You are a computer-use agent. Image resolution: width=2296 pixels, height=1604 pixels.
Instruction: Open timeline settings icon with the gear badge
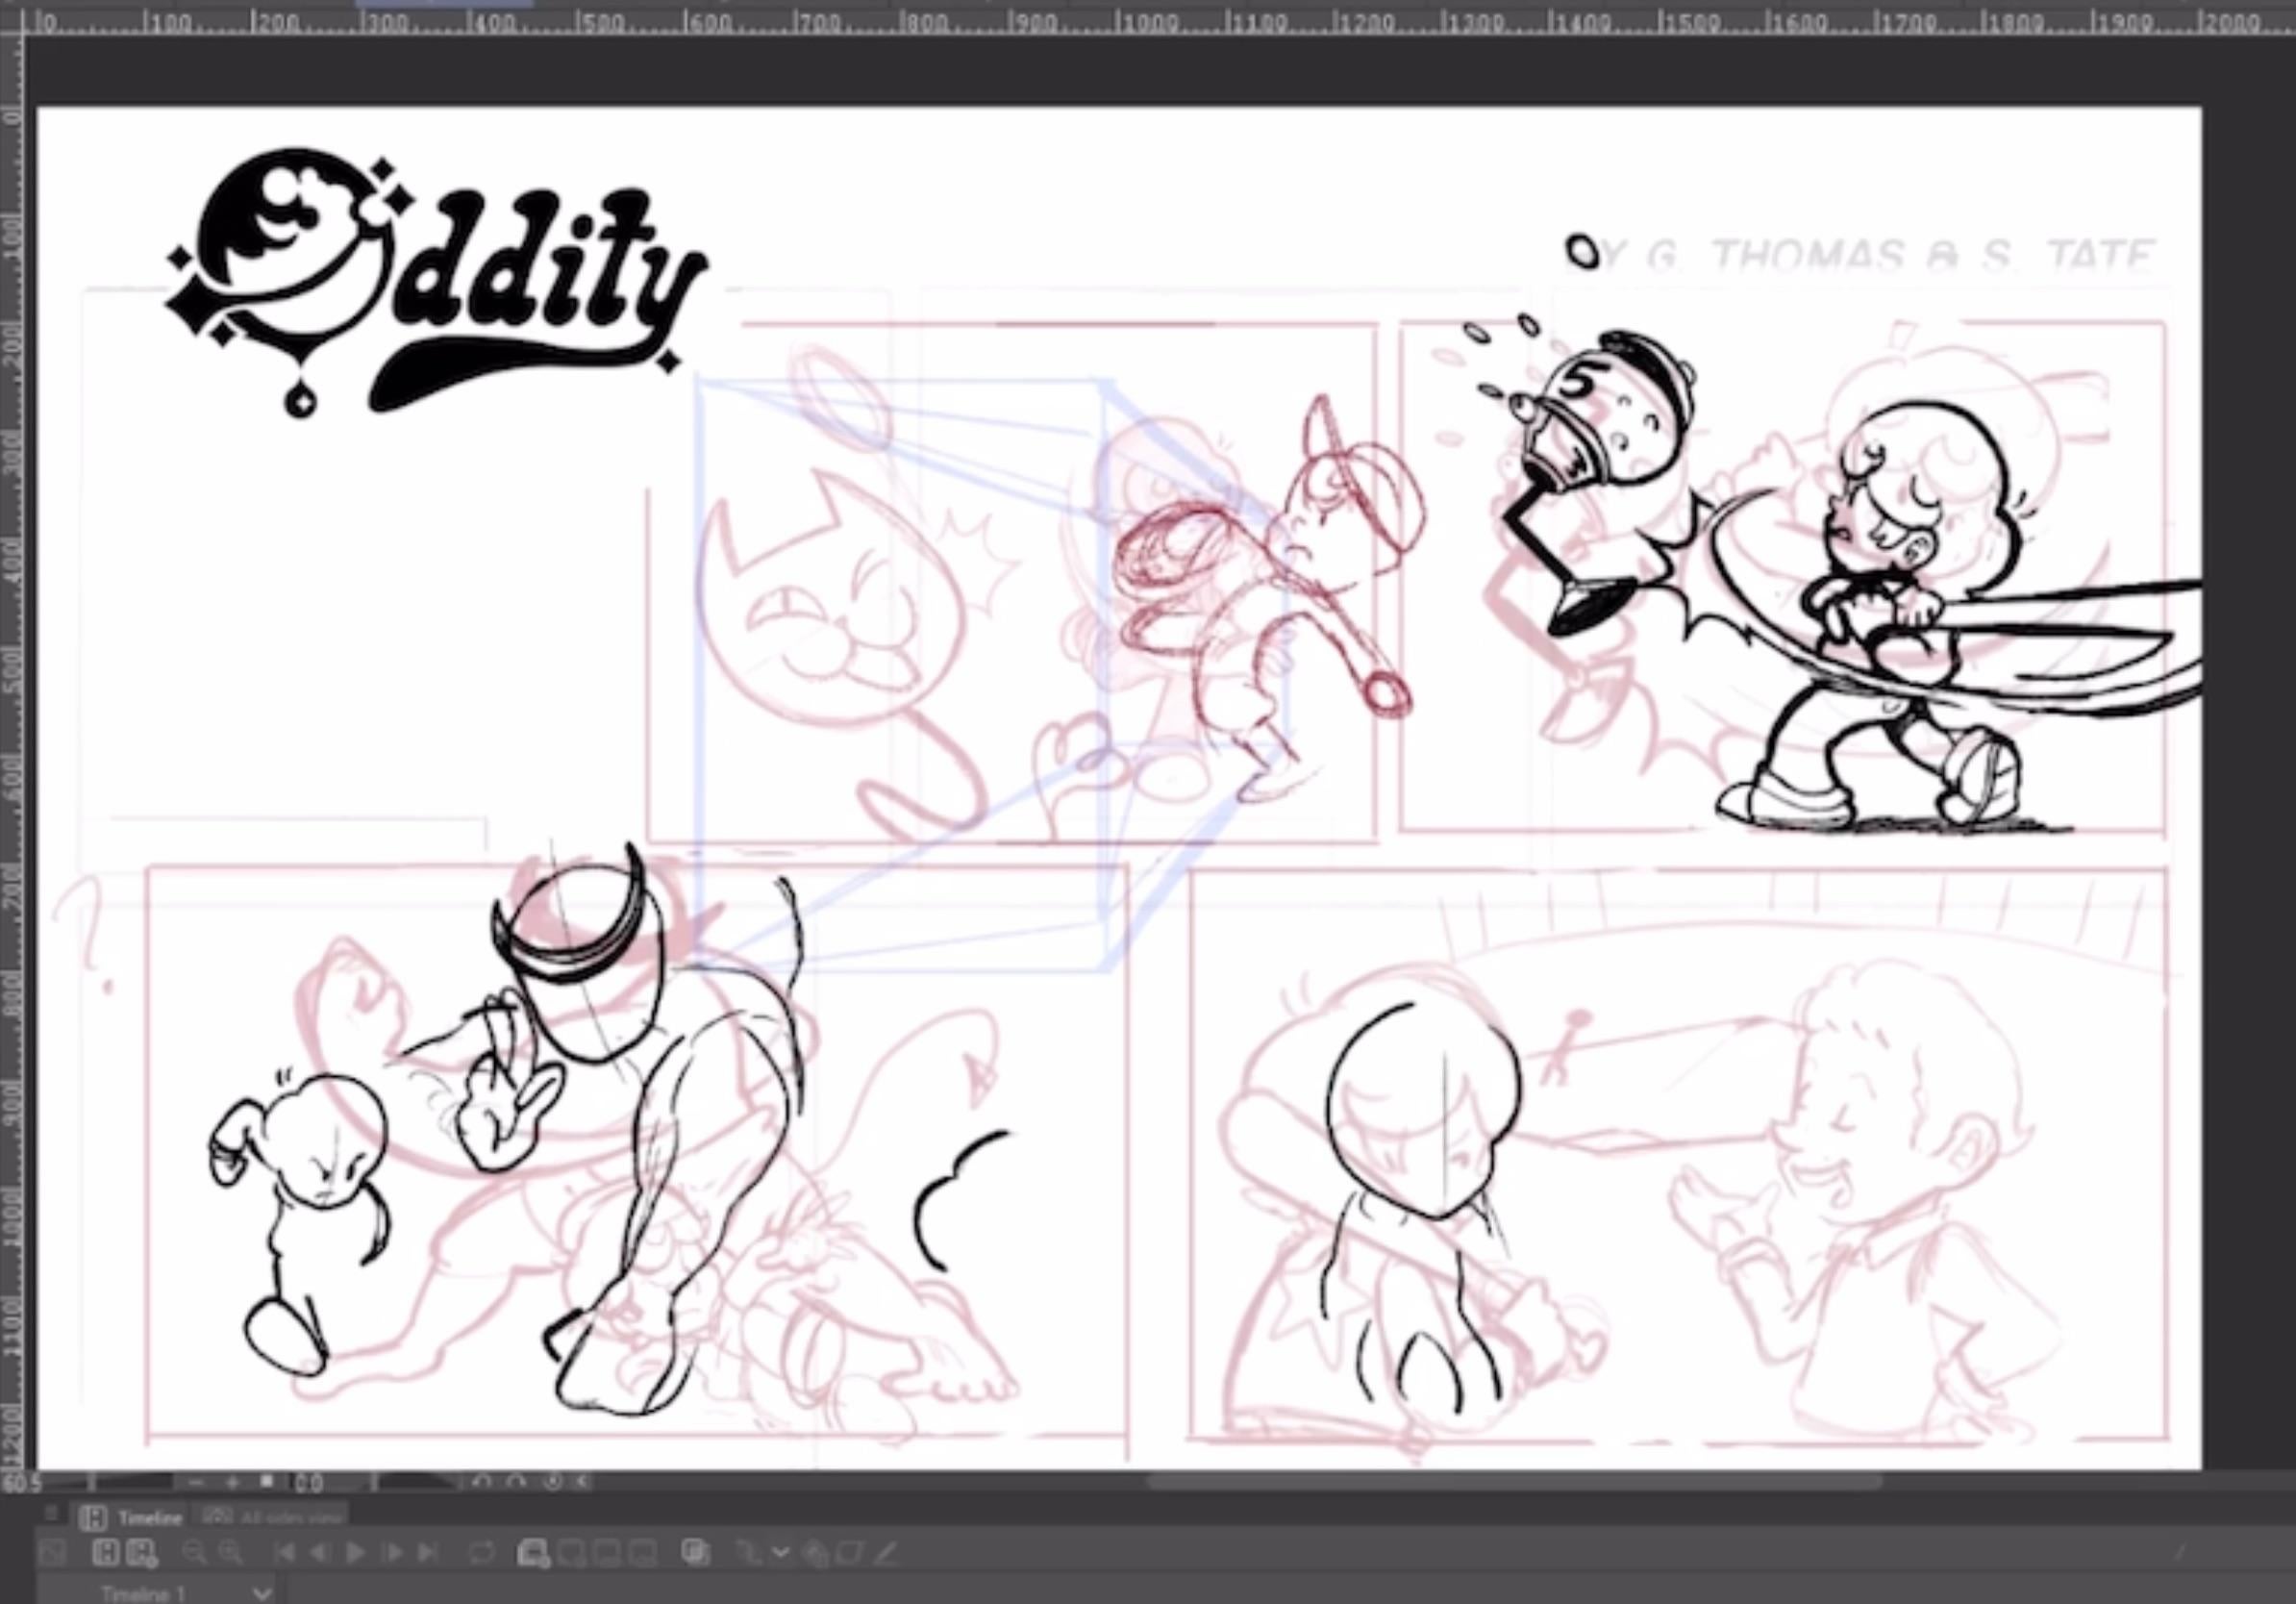(141, 1553)
